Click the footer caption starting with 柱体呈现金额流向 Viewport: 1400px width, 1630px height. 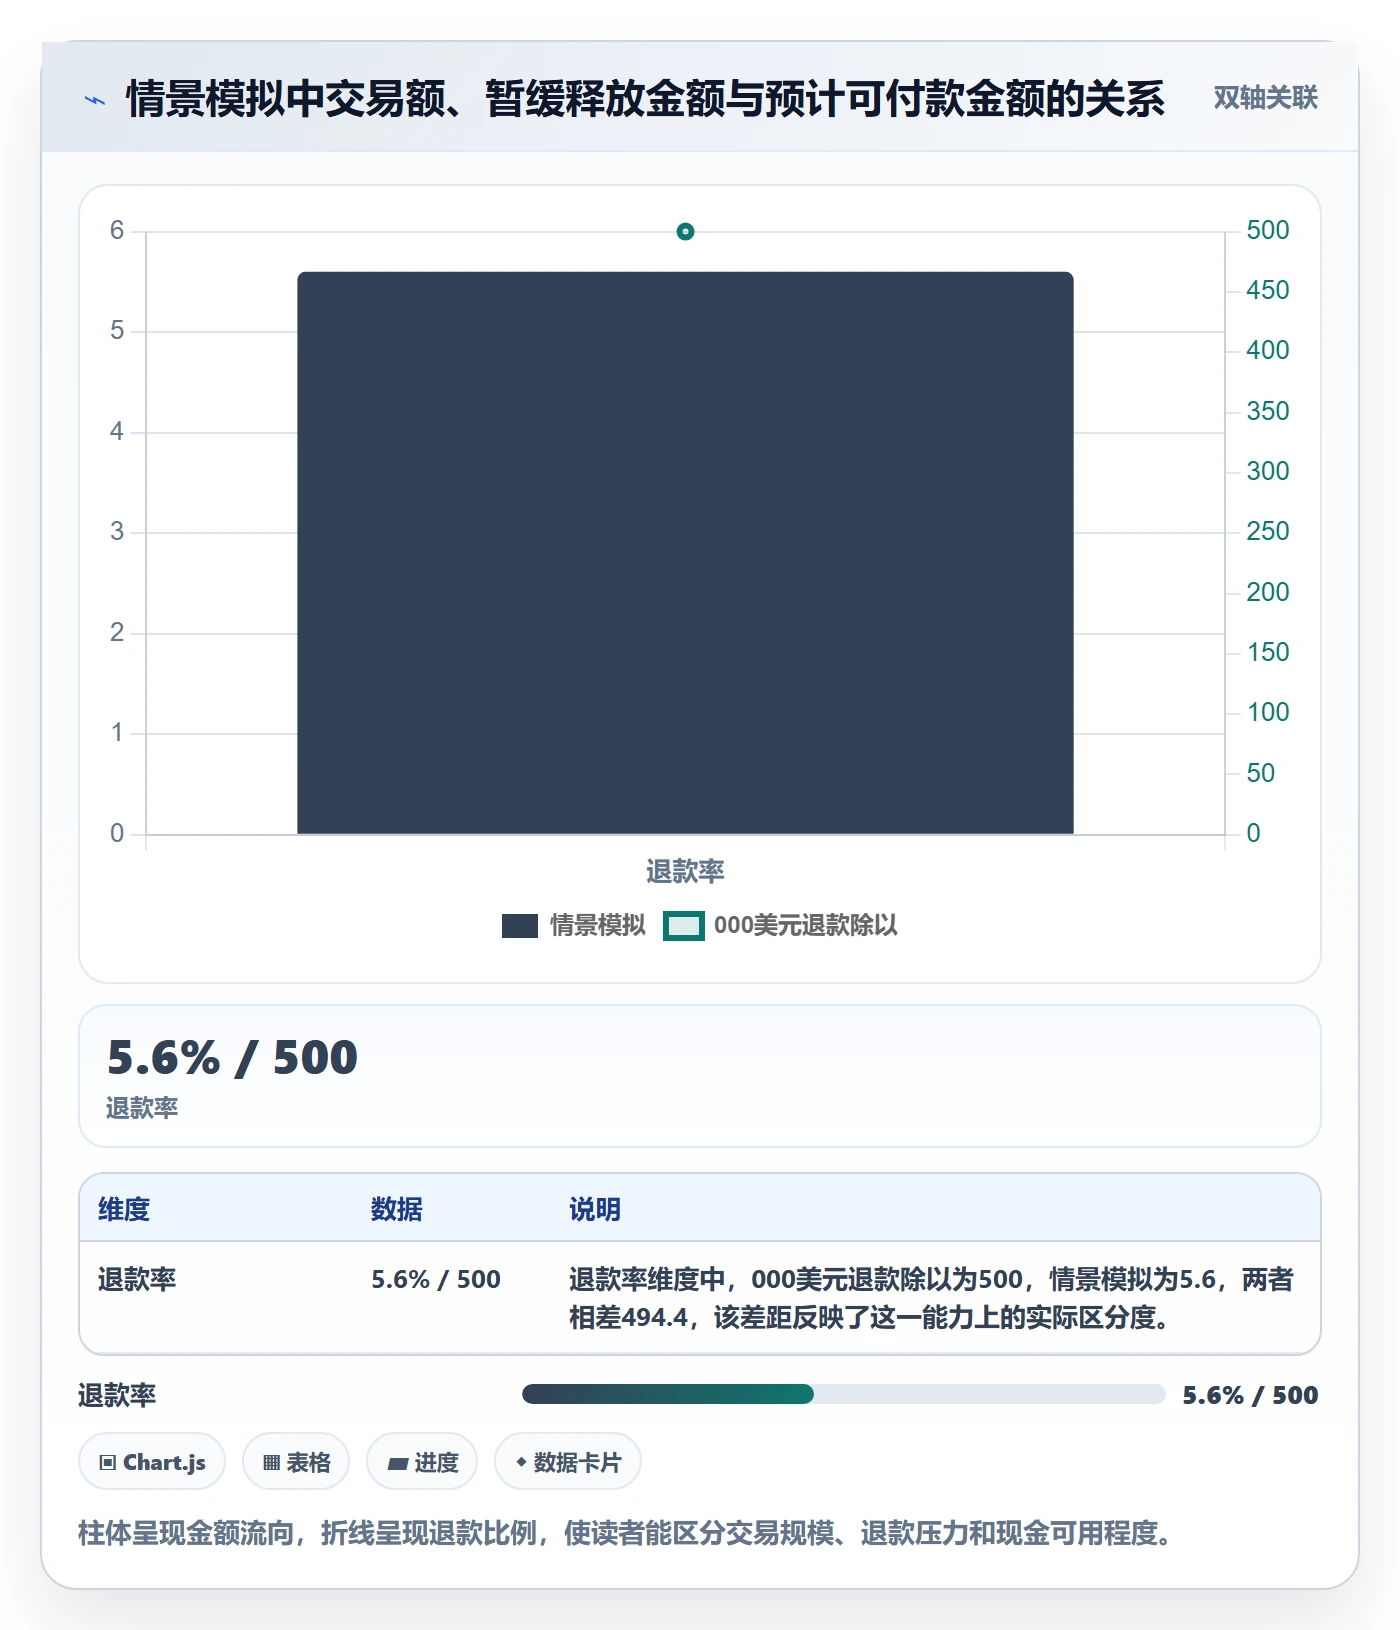click(x=627, y=1533)
